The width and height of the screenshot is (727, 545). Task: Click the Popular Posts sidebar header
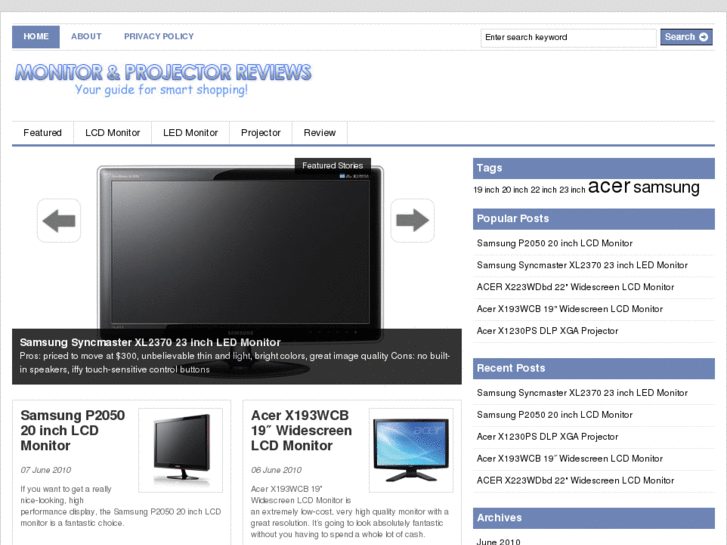593,218
